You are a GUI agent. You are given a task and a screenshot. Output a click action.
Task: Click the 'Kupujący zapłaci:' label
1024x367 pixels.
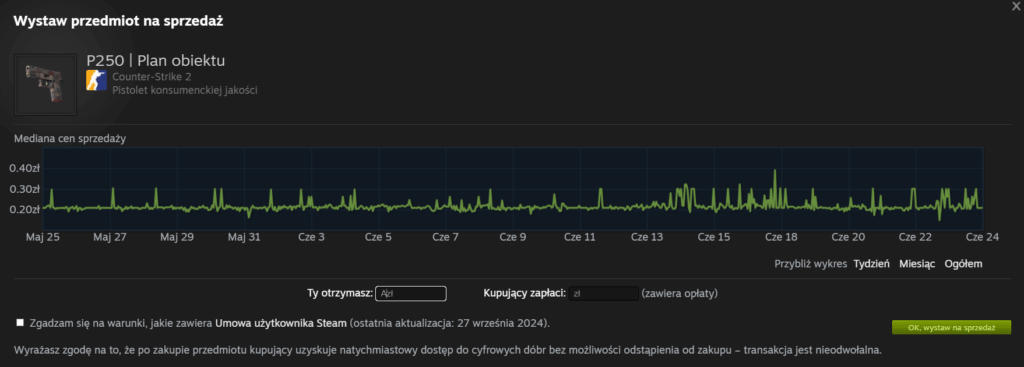pos(524,293)
